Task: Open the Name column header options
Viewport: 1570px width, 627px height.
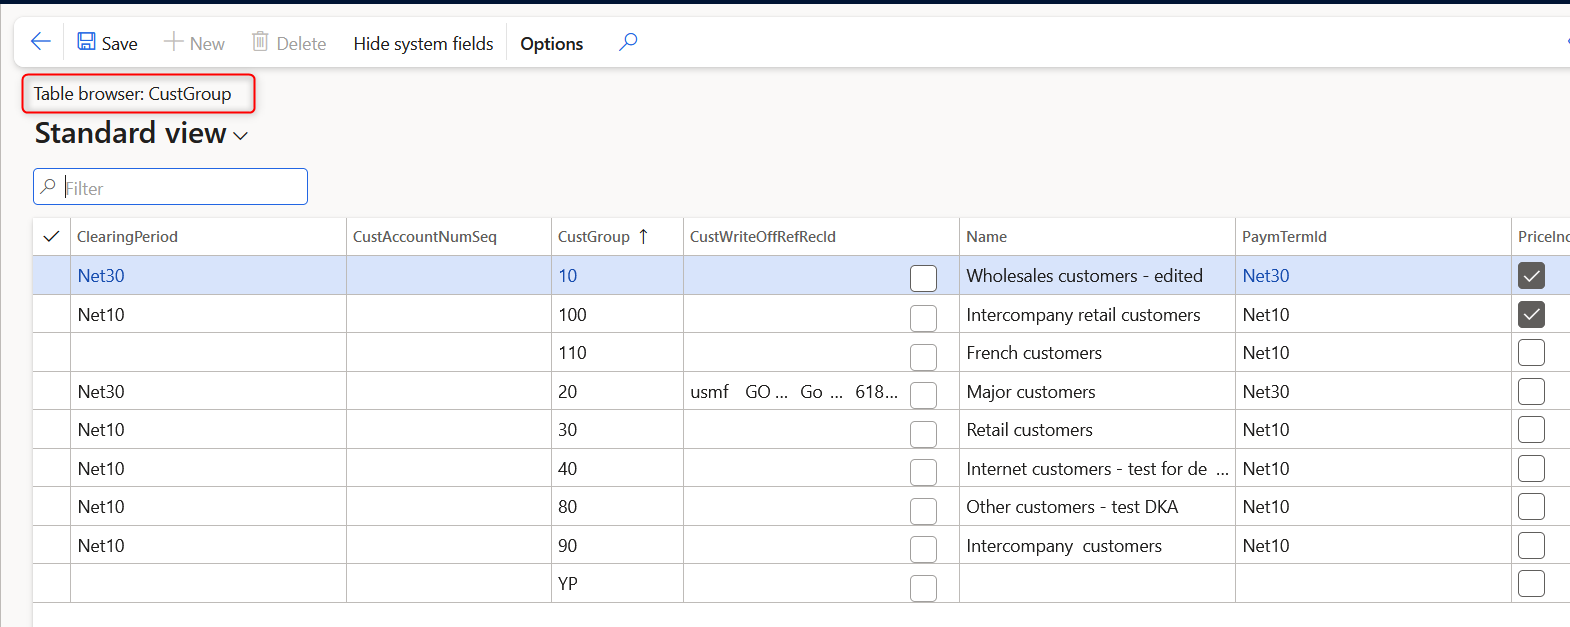Action: tap(986, 237)
